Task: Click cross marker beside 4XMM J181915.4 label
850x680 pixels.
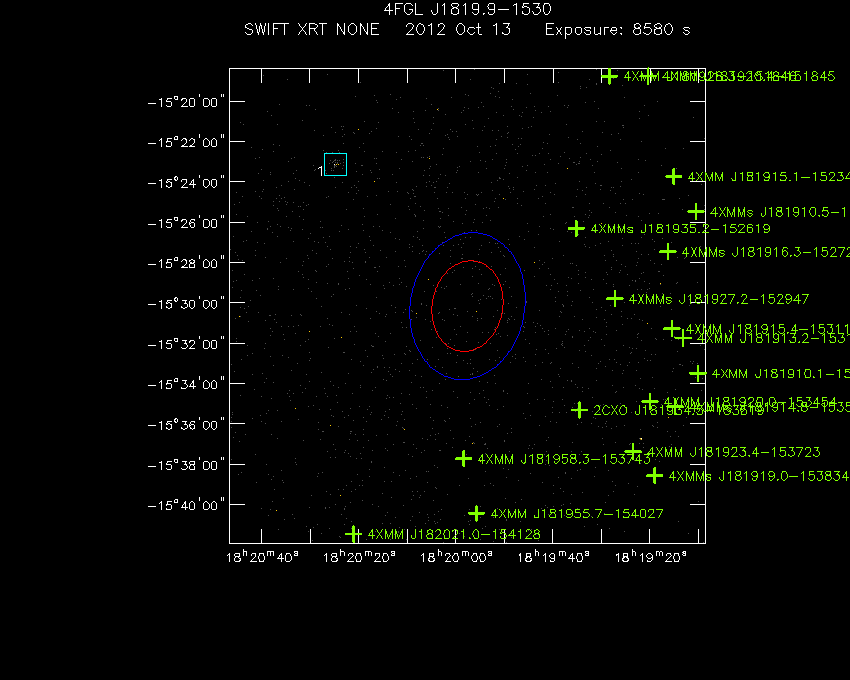Action: click(672, 328)
